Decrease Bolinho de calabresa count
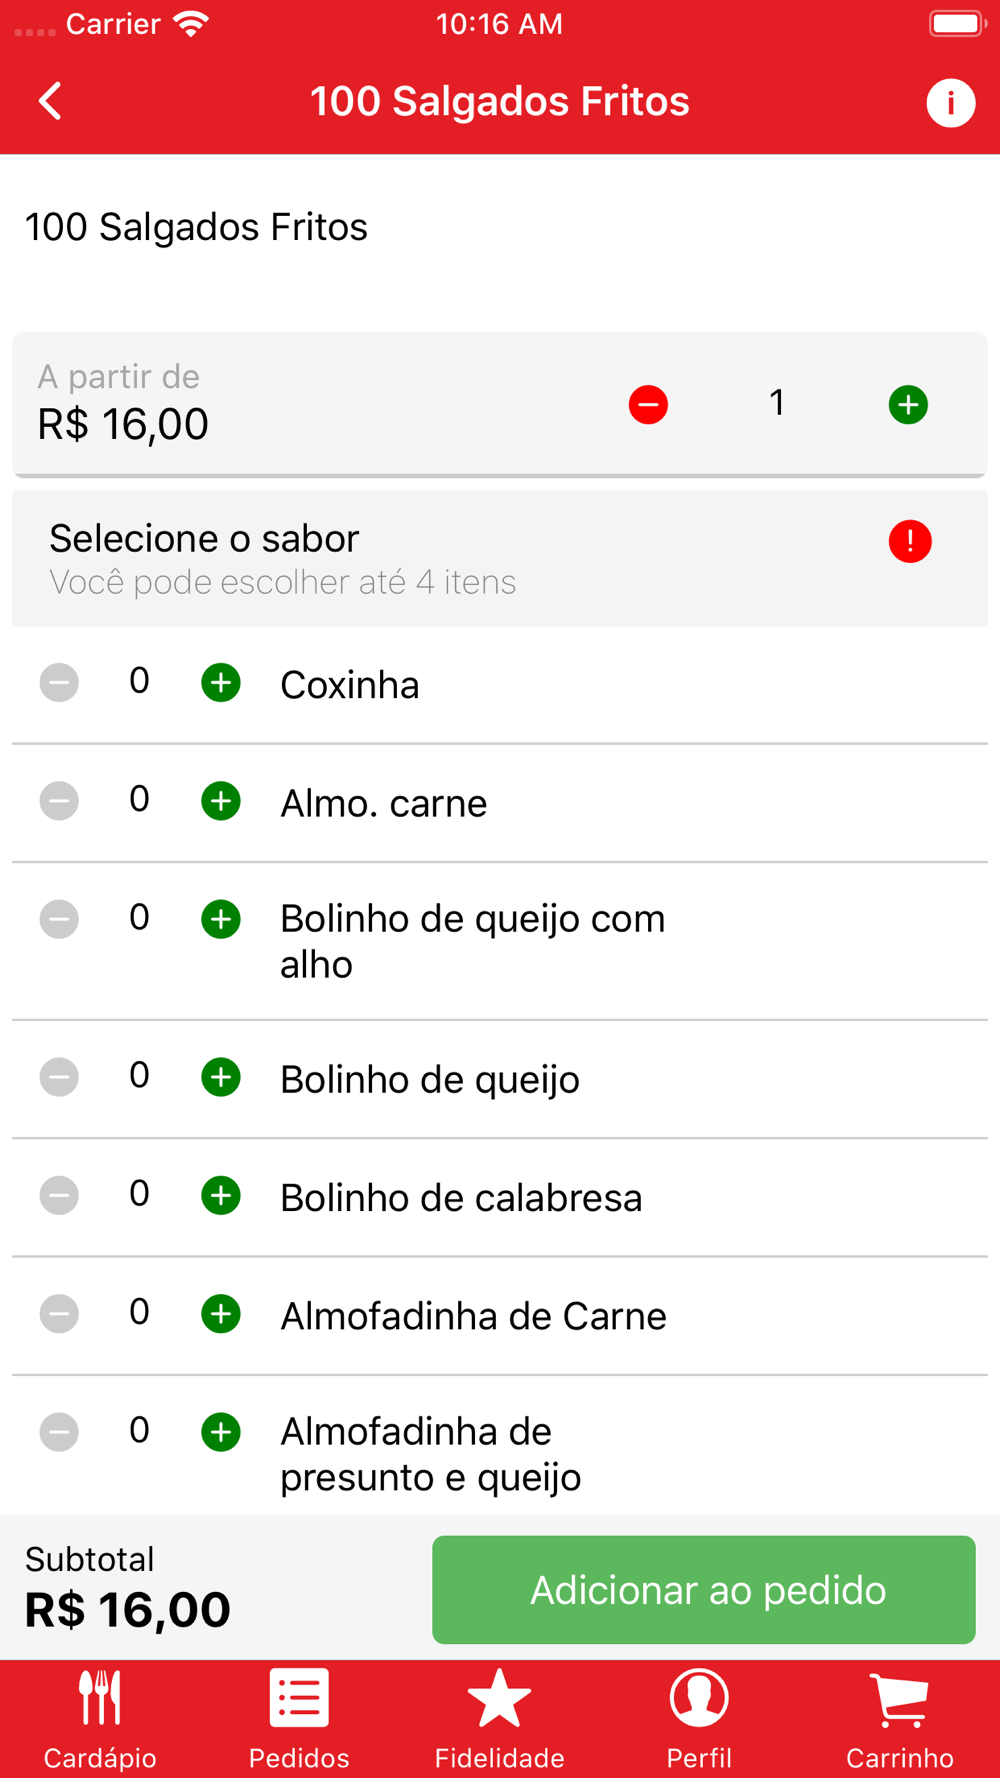Image resolution: width=1000 pixels, height=1778 pixels. (59, 1195)
